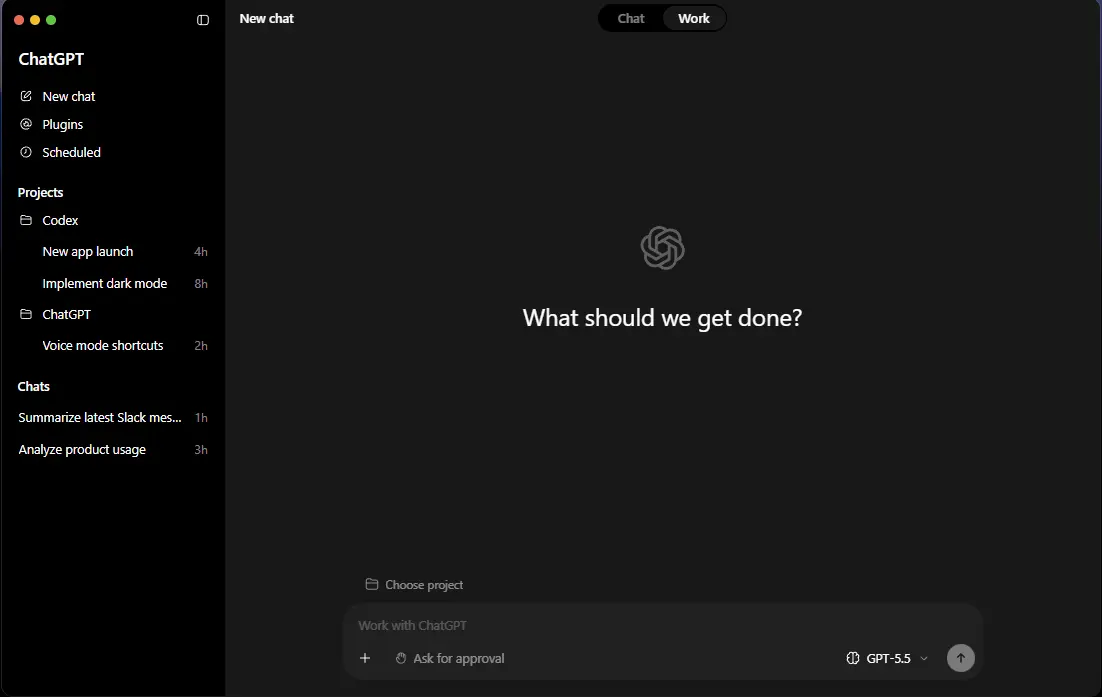1102x697 pixels.
Task: Click the What should we get done heading
Action: click(662, 318)
